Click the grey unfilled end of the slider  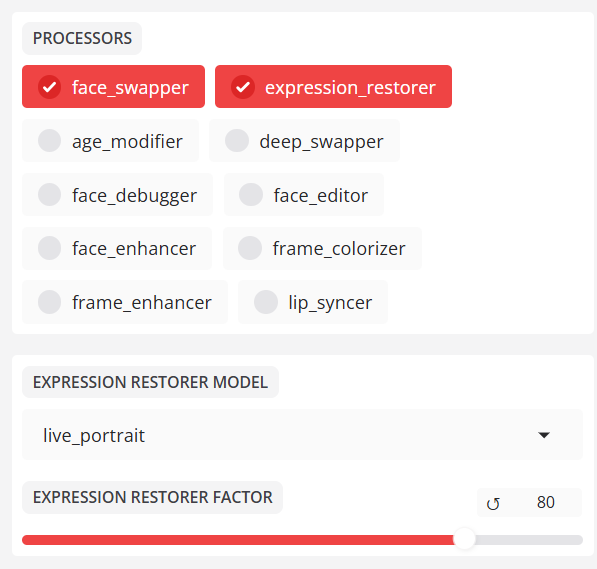pyautogui.click(x=529, y=540)
